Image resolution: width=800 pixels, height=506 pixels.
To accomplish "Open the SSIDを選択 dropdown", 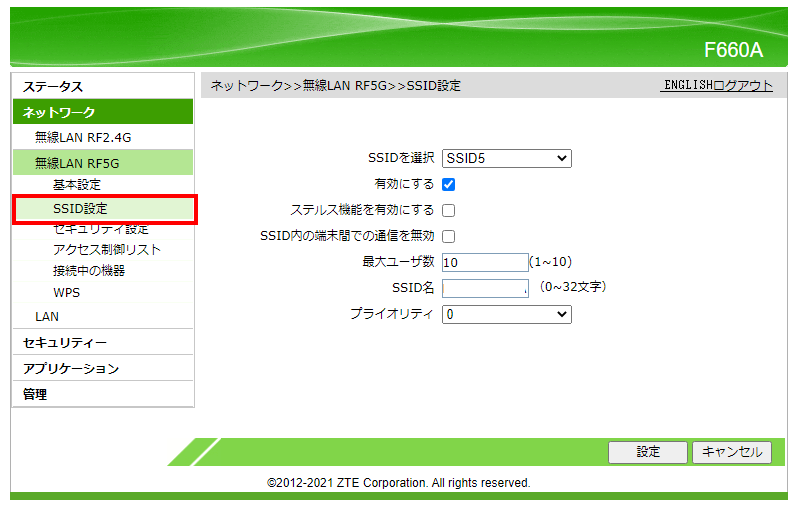I will 507,158.
